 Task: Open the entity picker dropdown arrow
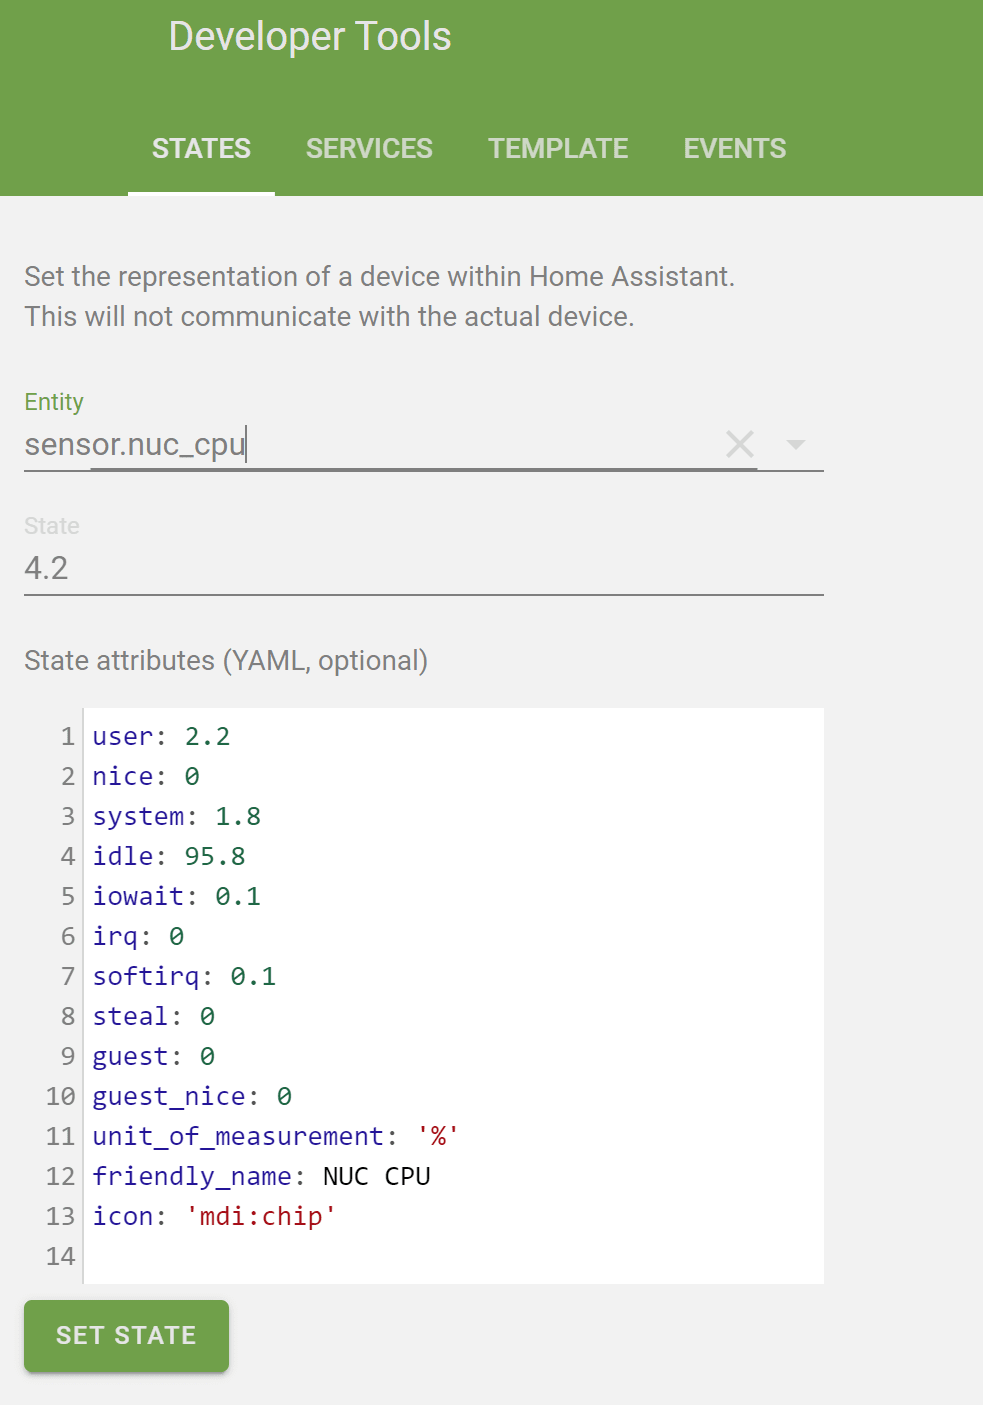coord(795,444)
